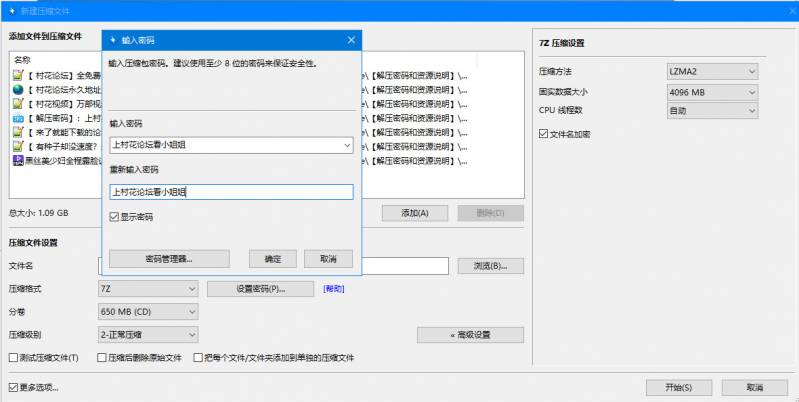Open 密码管理器
This screenshot has height=402, width=799.
tap(169, 258)
